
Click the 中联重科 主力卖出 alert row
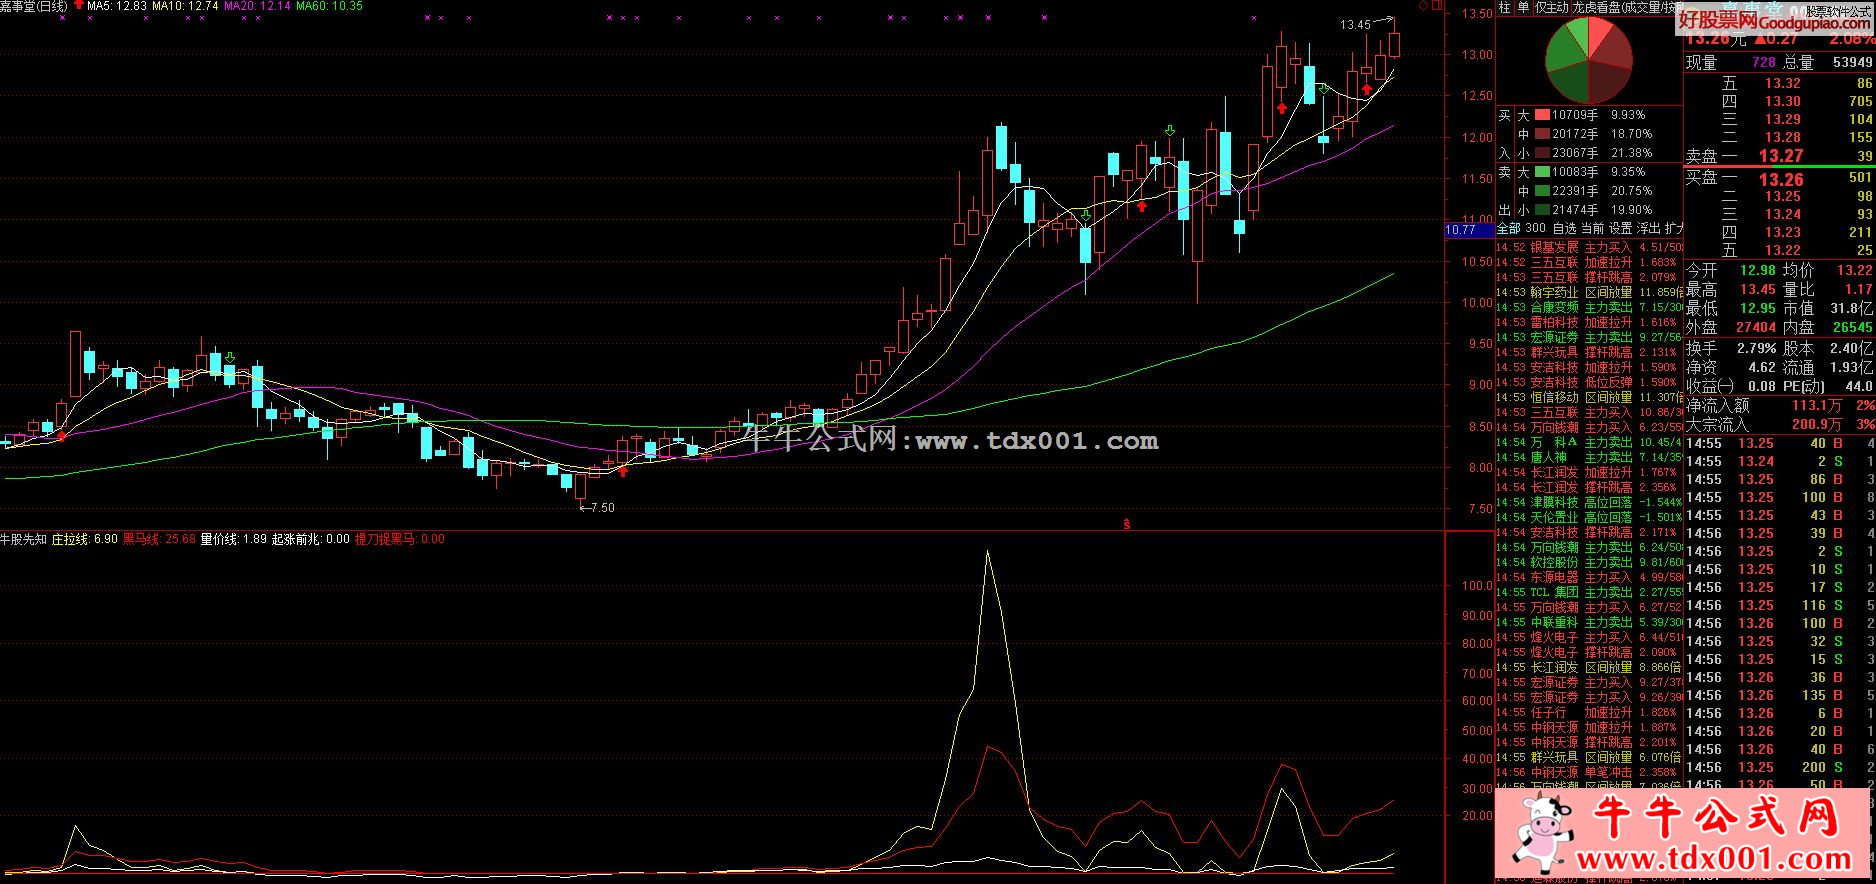coord(1589,622)
